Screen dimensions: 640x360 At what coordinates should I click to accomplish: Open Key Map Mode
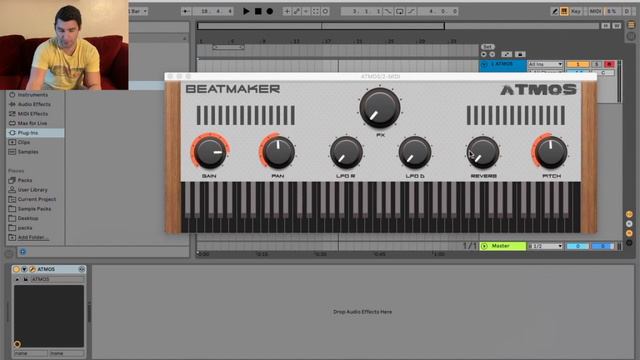pyautogui.click(x=576, y=11)
